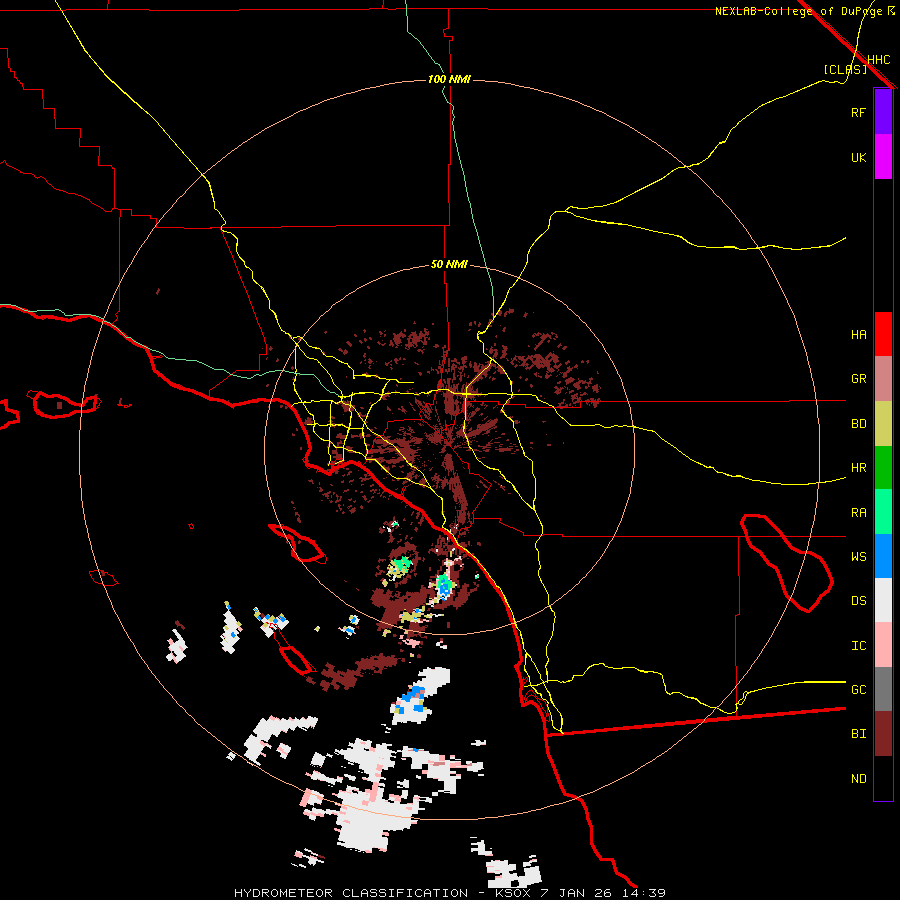Screen dimensions: 900x900
Task: Pick the RA bright green legend swatch
Action: pos(883,512)
